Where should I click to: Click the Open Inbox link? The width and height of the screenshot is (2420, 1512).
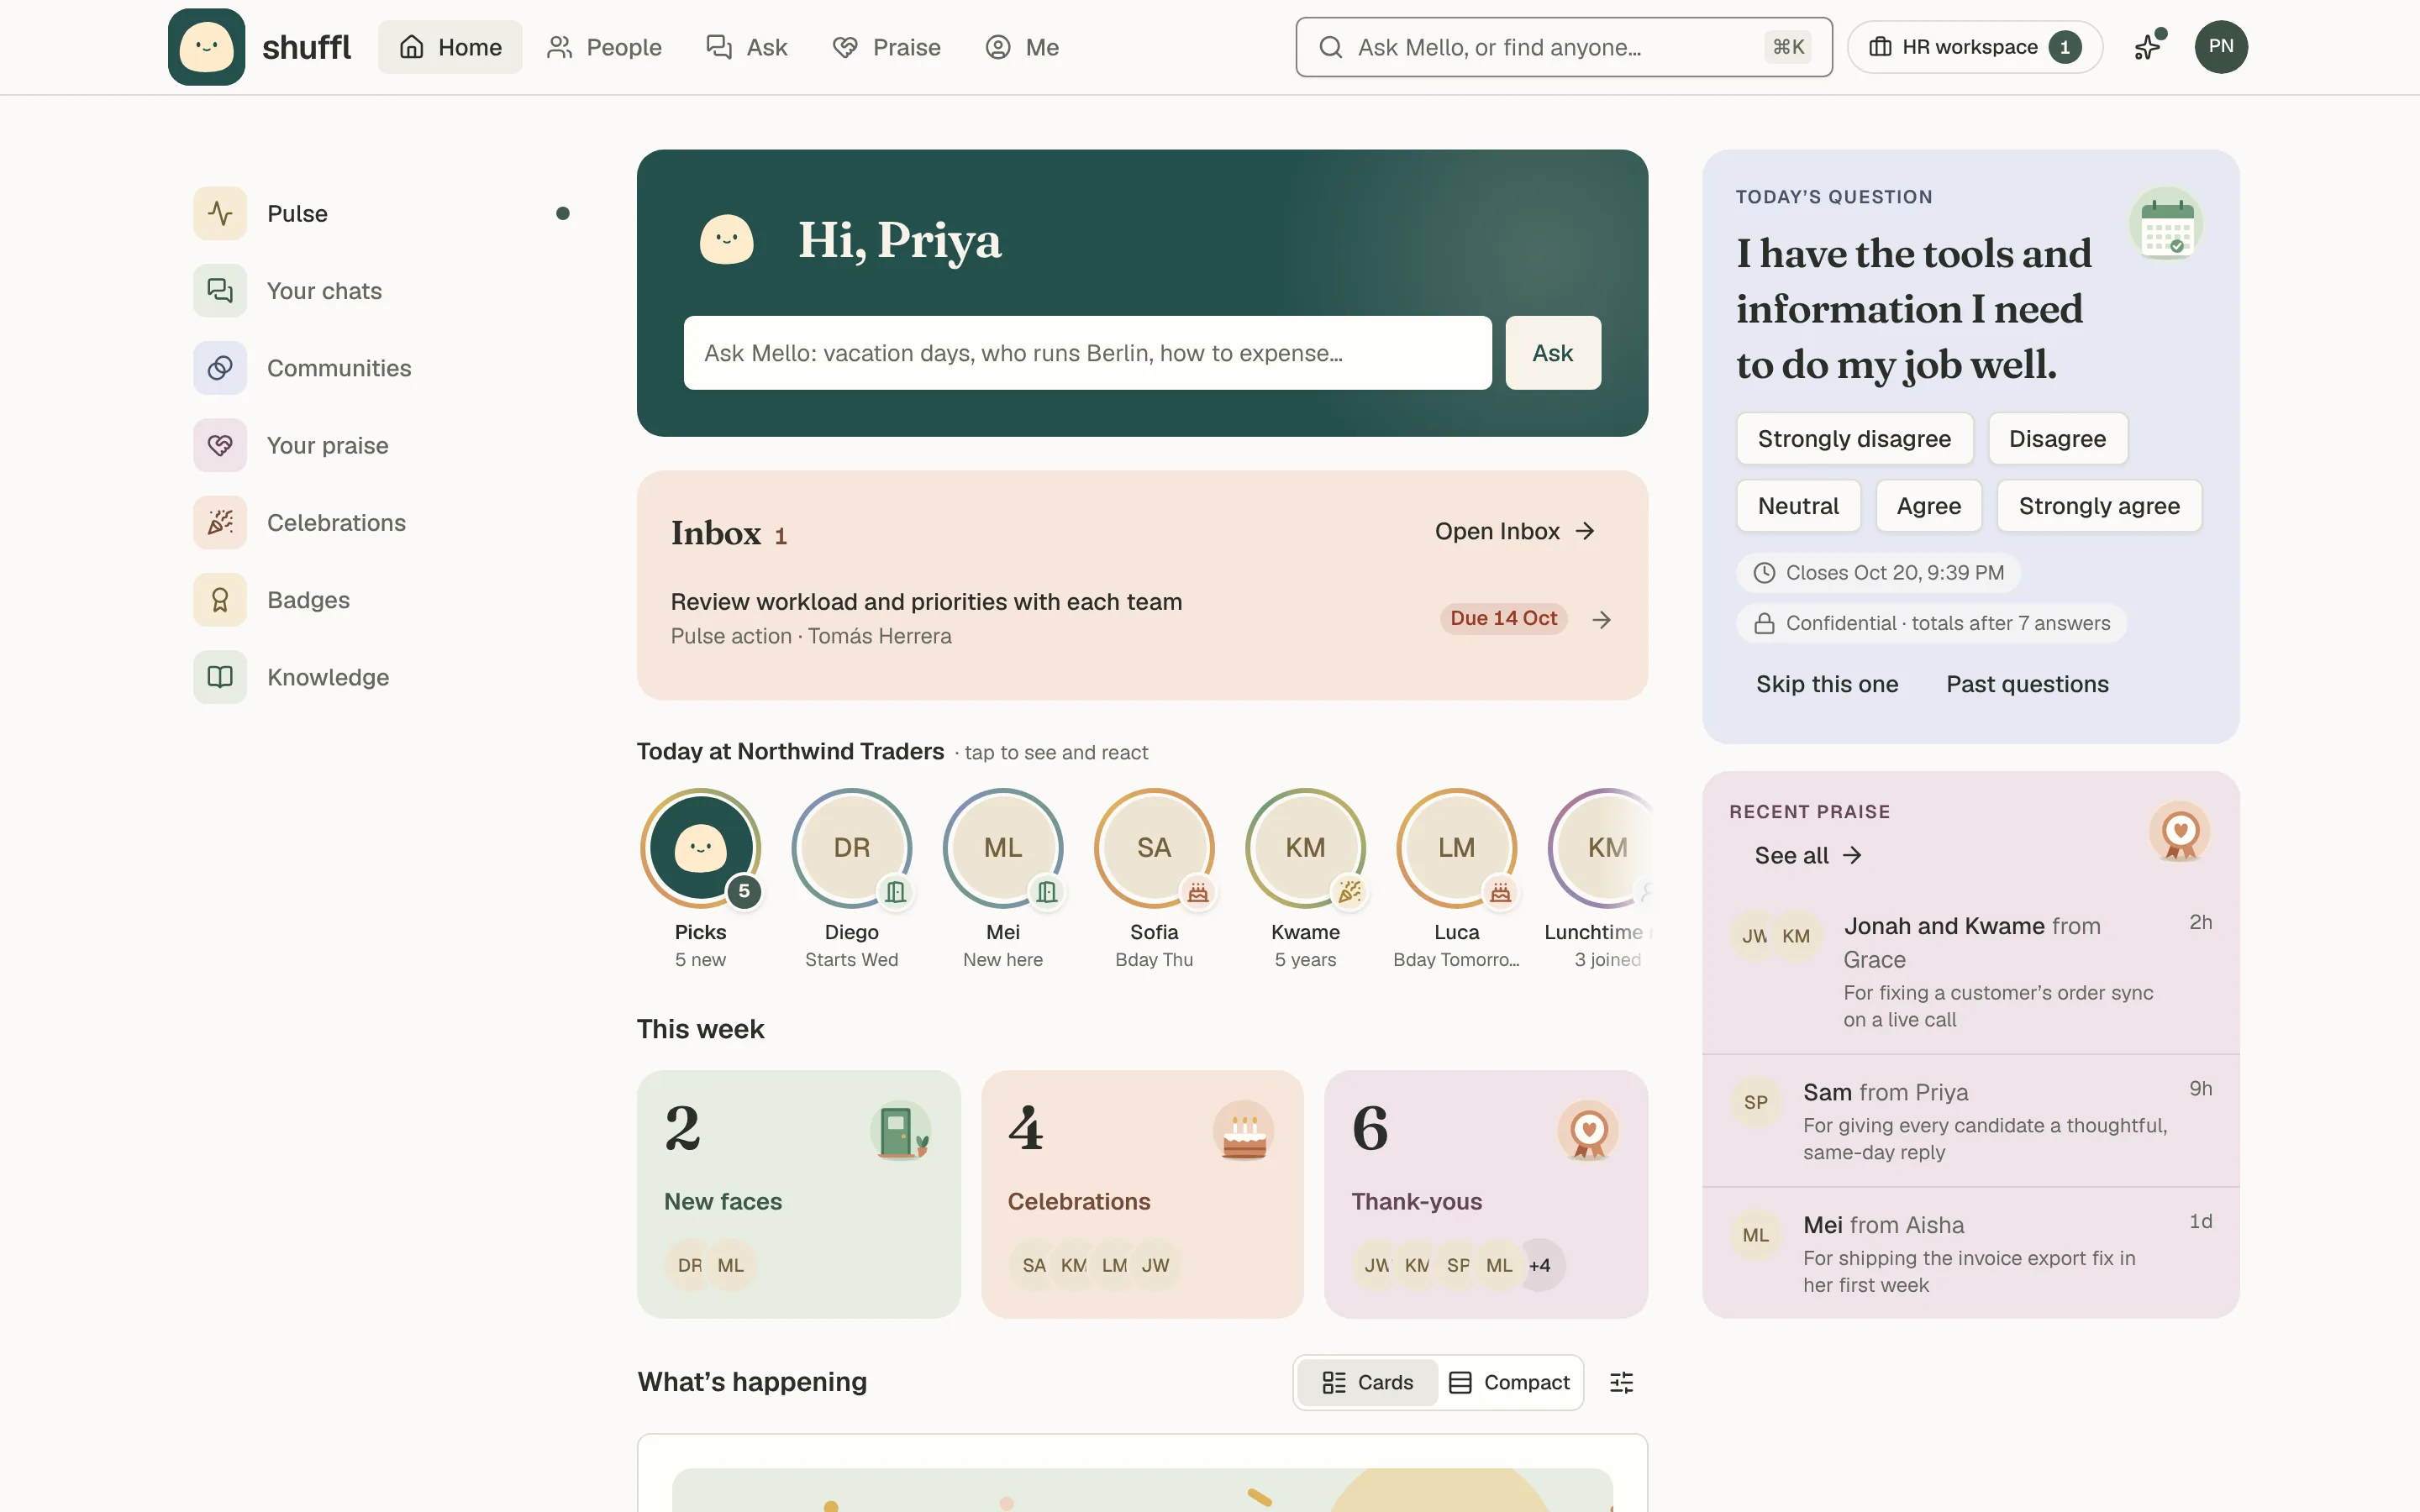point(1514,531)
